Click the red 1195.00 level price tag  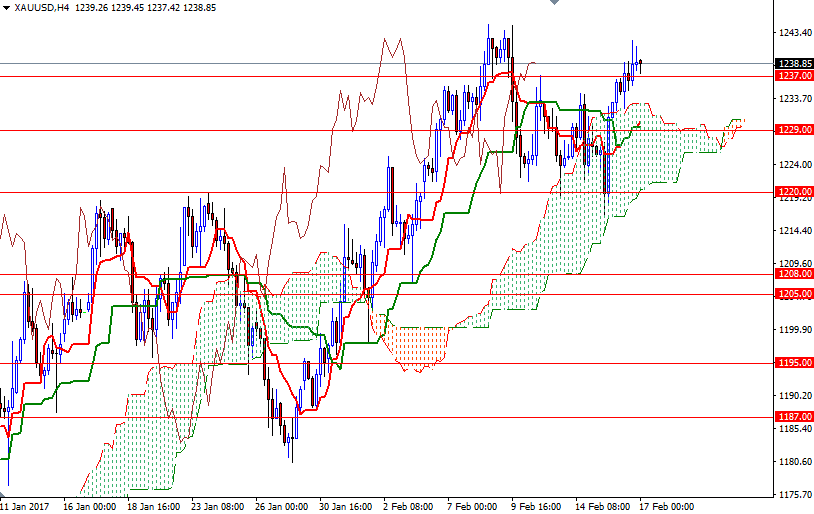[x=794, y=363]
